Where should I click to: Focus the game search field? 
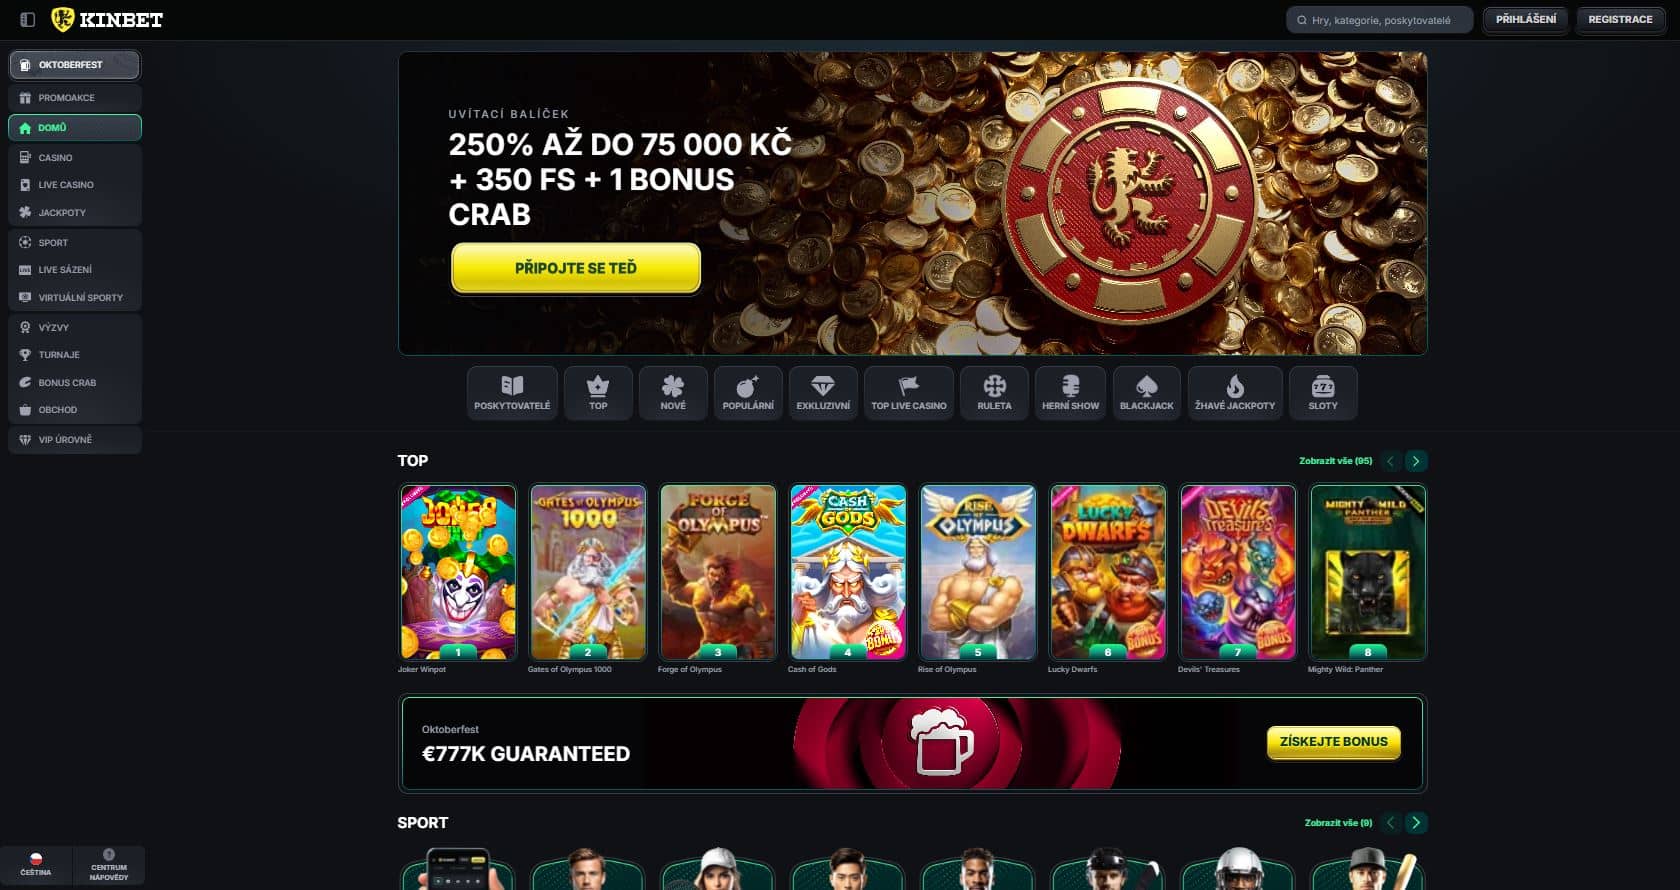[1379, 20]
